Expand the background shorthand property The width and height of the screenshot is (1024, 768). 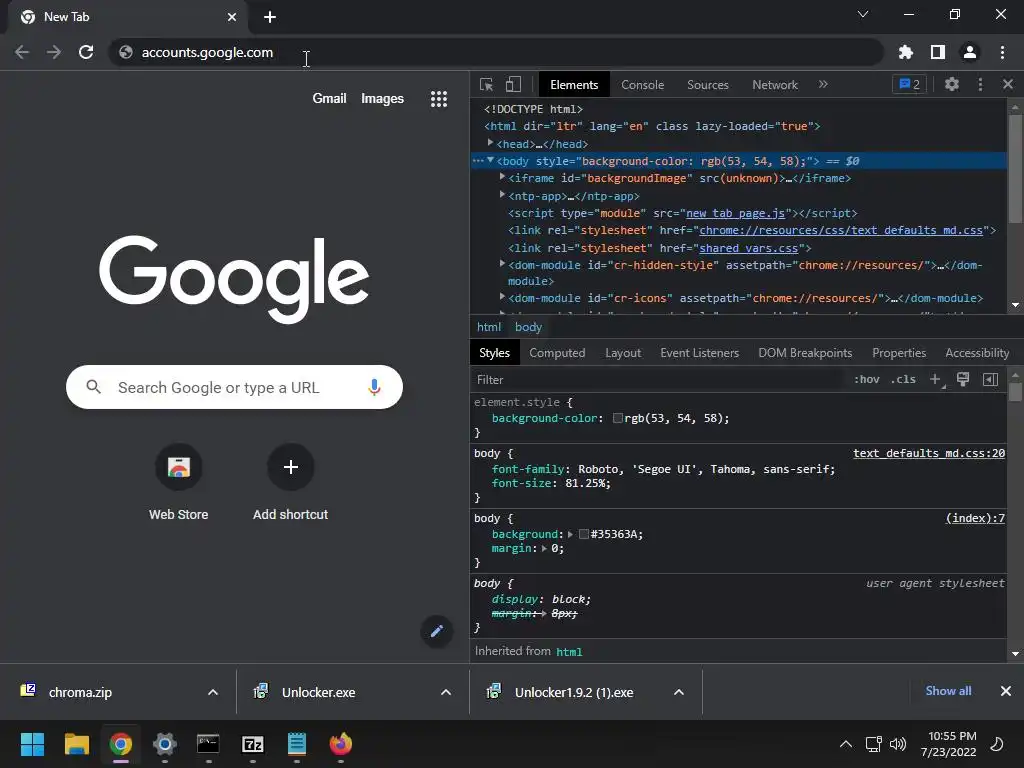click(x=570, y=534)
